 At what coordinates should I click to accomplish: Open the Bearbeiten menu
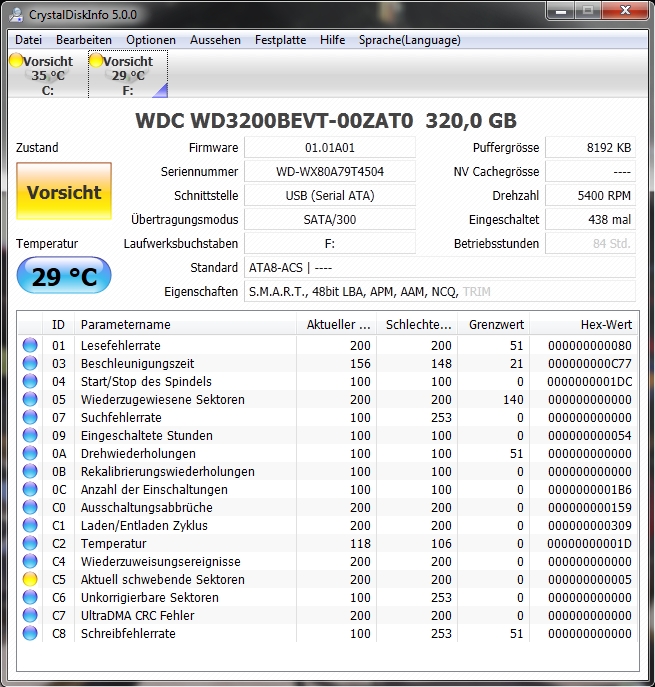click(84, 40)
